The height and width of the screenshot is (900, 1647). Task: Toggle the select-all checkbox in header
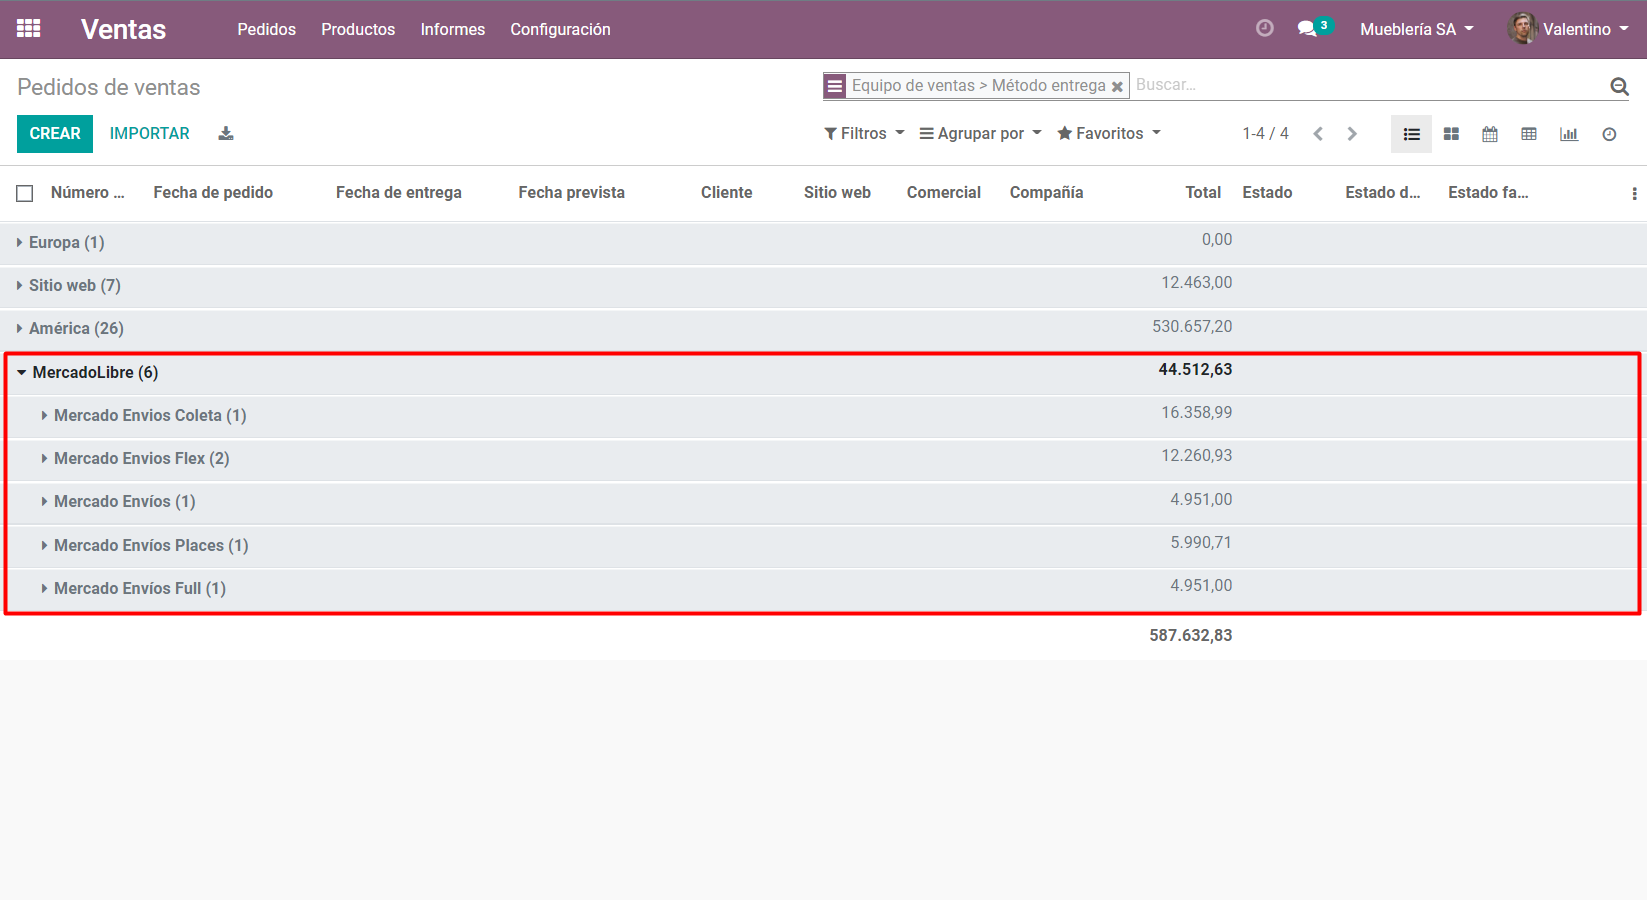point(25,193)
